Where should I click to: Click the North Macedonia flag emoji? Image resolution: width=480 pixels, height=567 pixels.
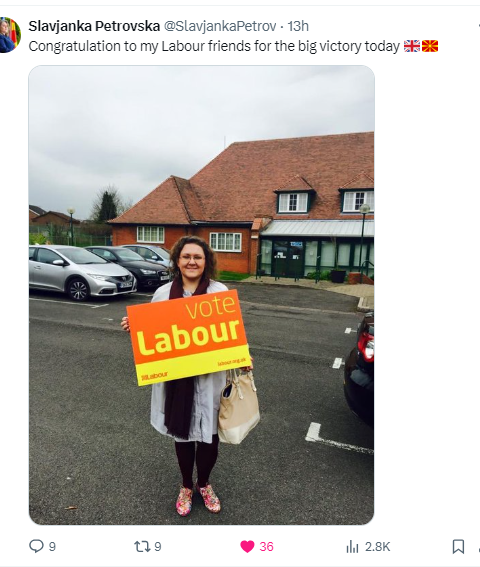pyautogui.click(x=430, y=46)
